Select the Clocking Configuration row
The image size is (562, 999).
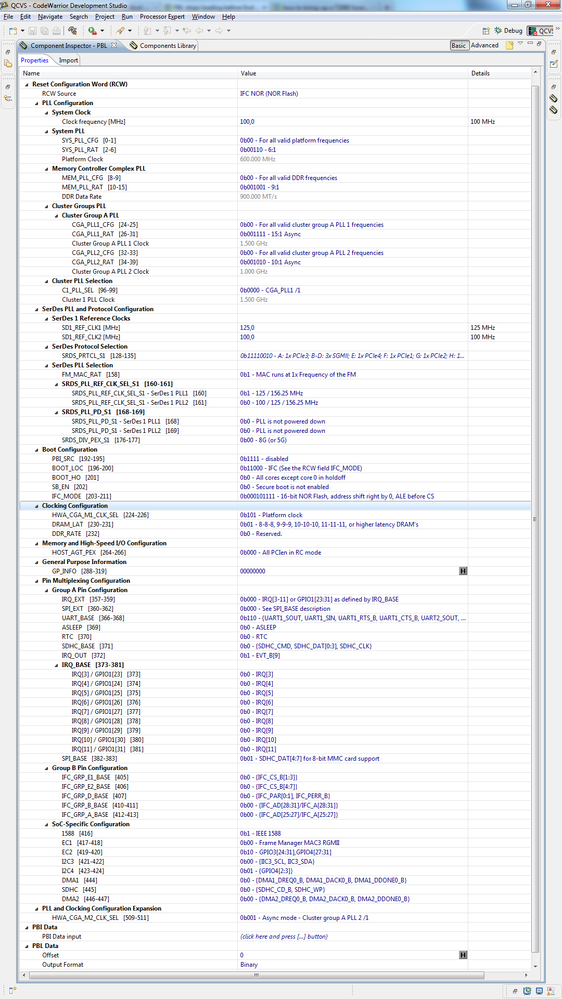275,505
